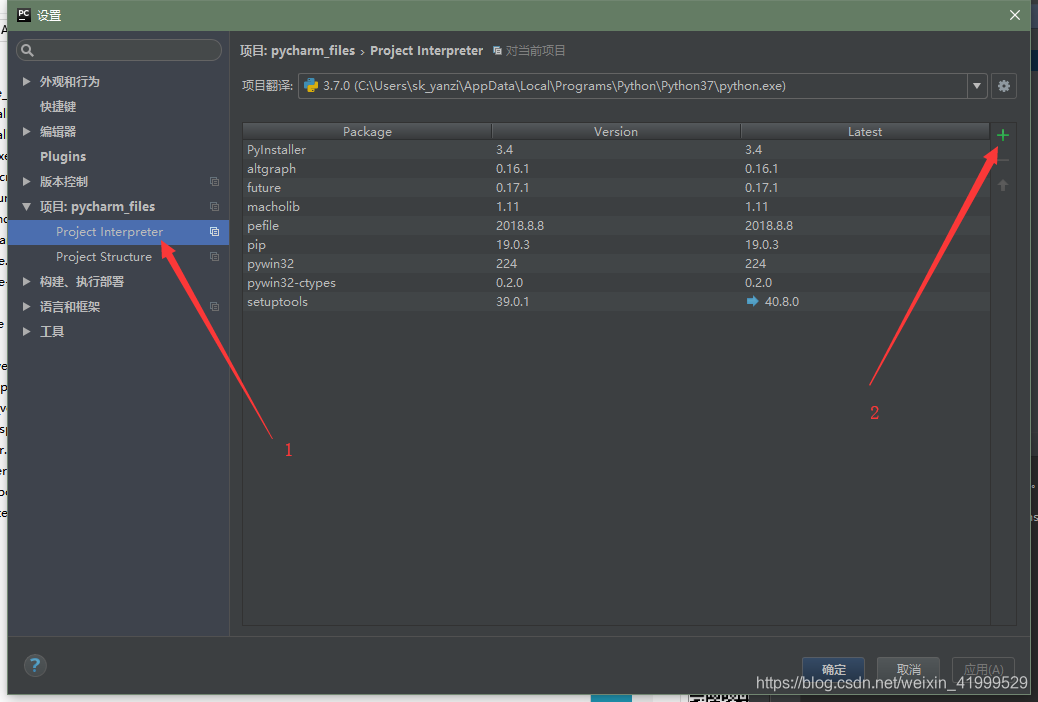1038x702 pixels.
Task: Expand the 构建、执行部署 section
Action: tap(26, 281)
